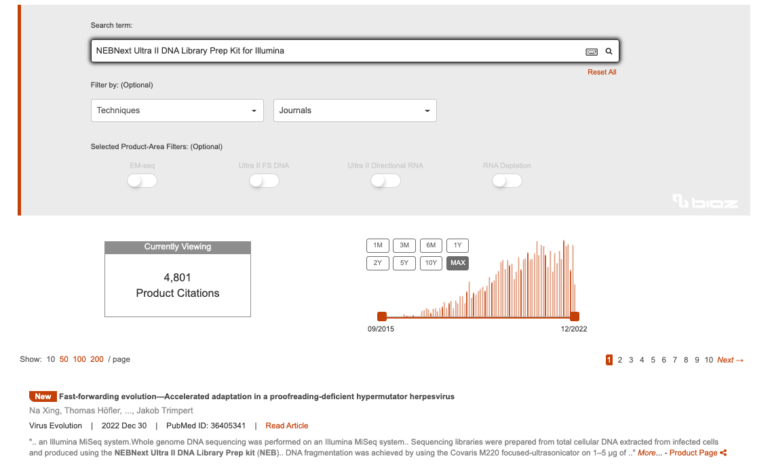The height and width of the screenshot is (469, 768).
Task: Click the left timeline slider handle at 09/2015
Action: click(x=381, y=316)
